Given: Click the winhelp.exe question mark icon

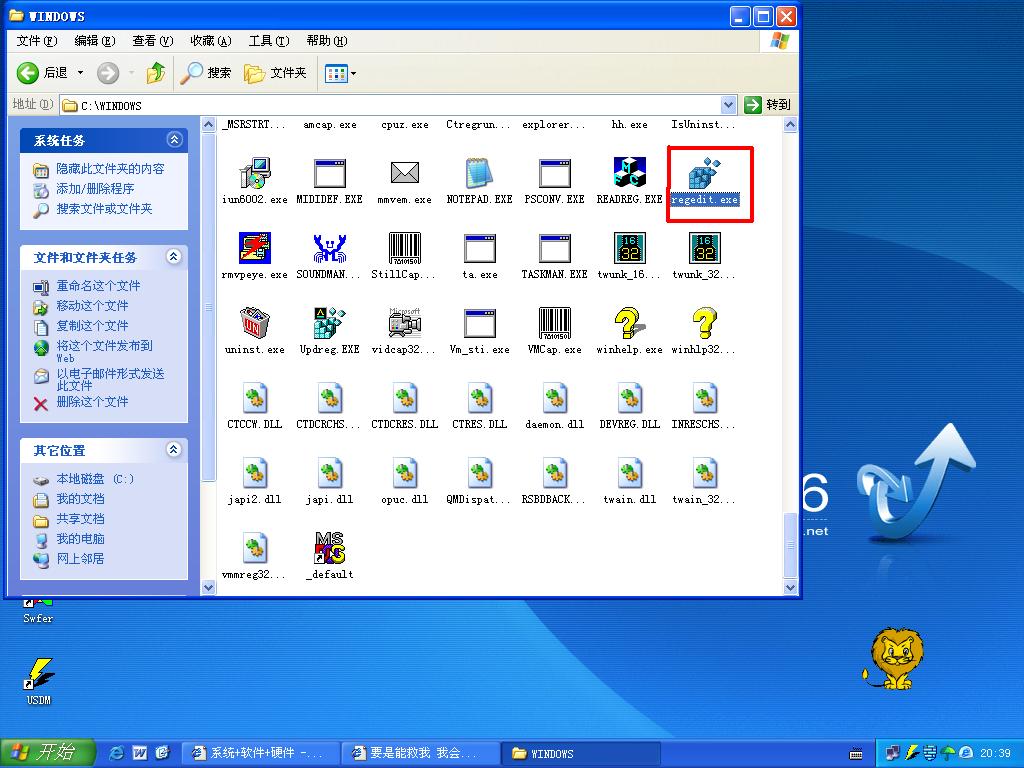Looking at the screenshot, I should 629,323.
